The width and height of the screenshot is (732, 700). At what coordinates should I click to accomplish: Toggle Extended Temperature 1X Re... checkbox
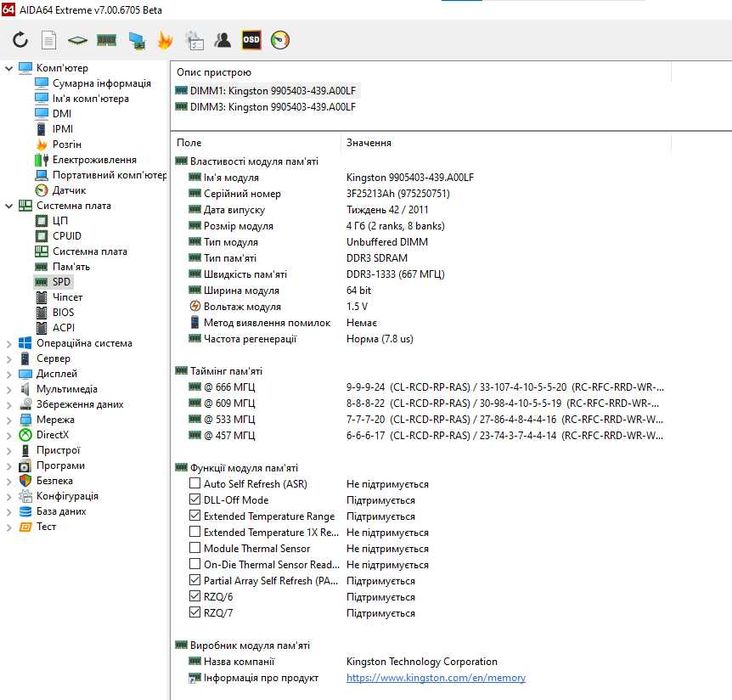point(195,531)
